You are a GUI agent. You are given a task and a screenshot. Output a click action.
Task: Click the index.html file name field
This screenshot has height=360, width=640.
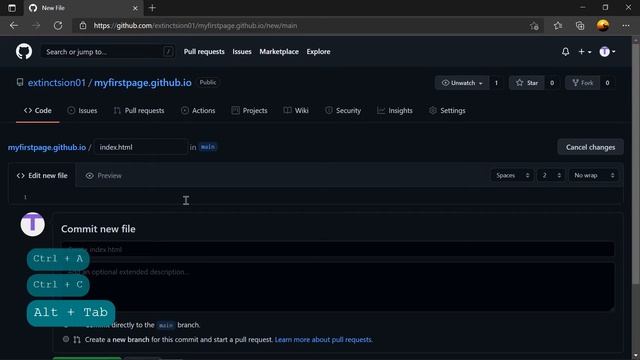pos(140,147)
